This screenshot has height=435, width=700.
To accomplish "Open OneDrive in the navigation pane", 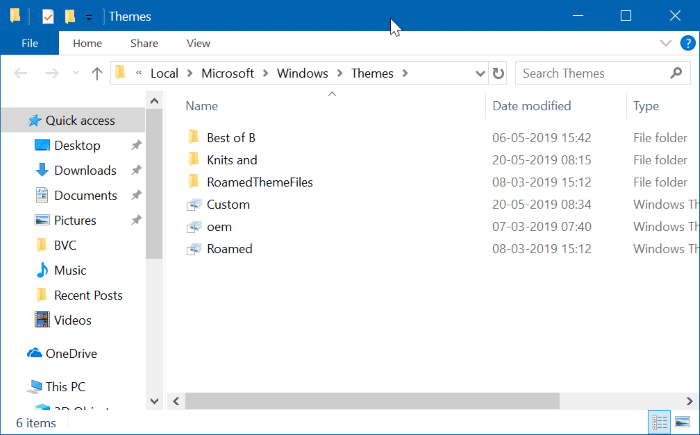I will click(71, 354).
